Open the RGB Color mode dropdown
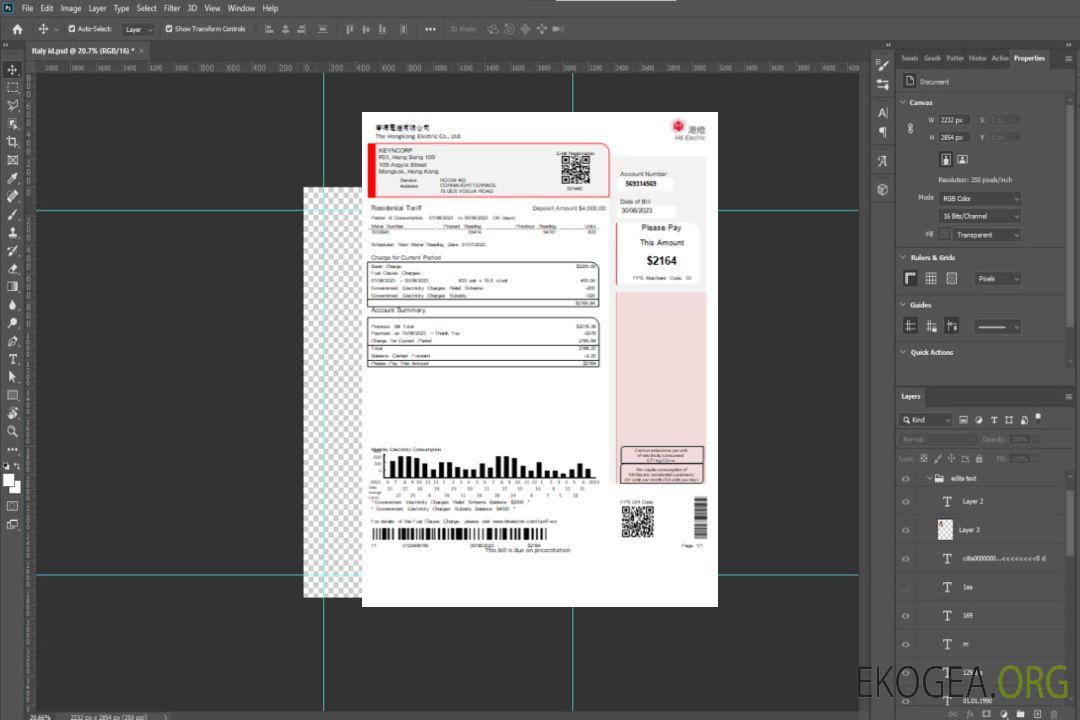This screenshot has width=1080, height=720. (x=980, y=199)
